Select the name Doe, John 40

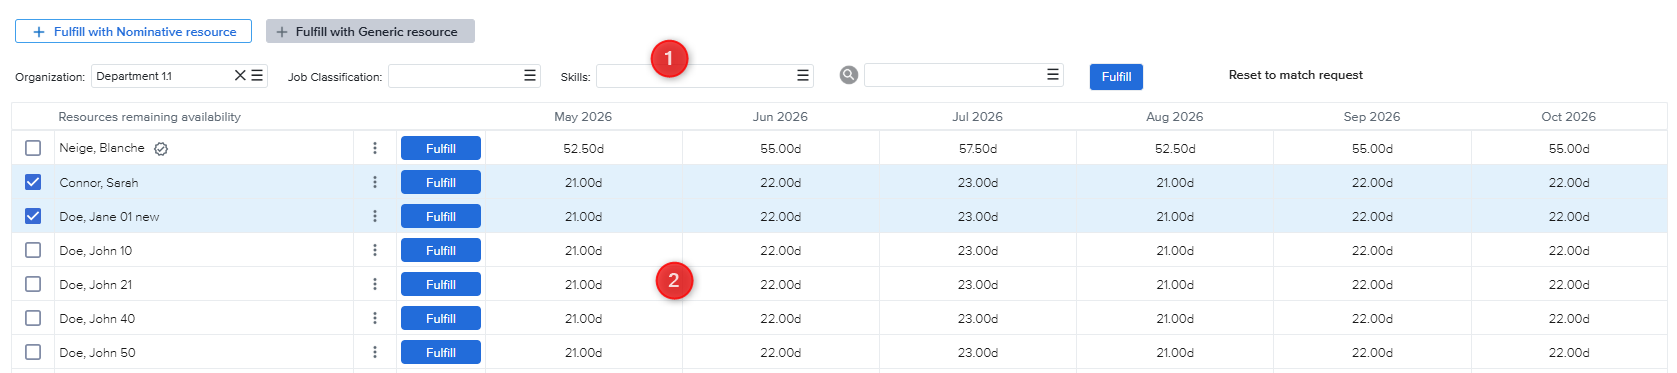(x=97, y=319)
